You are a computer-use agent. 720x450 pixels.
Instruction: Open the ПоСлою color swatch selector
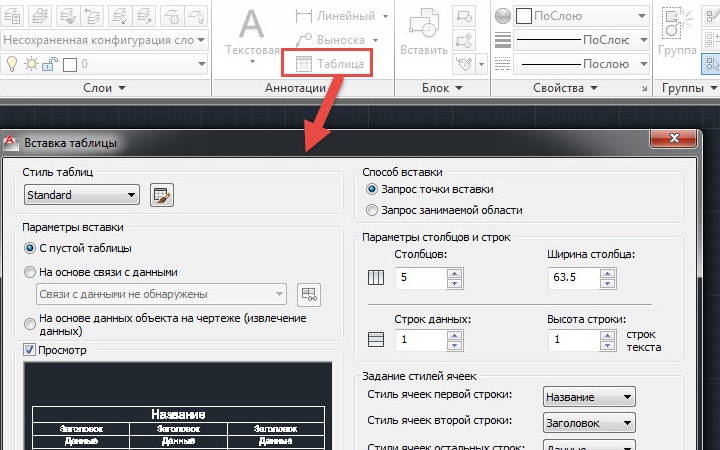(x=581, y=16)
